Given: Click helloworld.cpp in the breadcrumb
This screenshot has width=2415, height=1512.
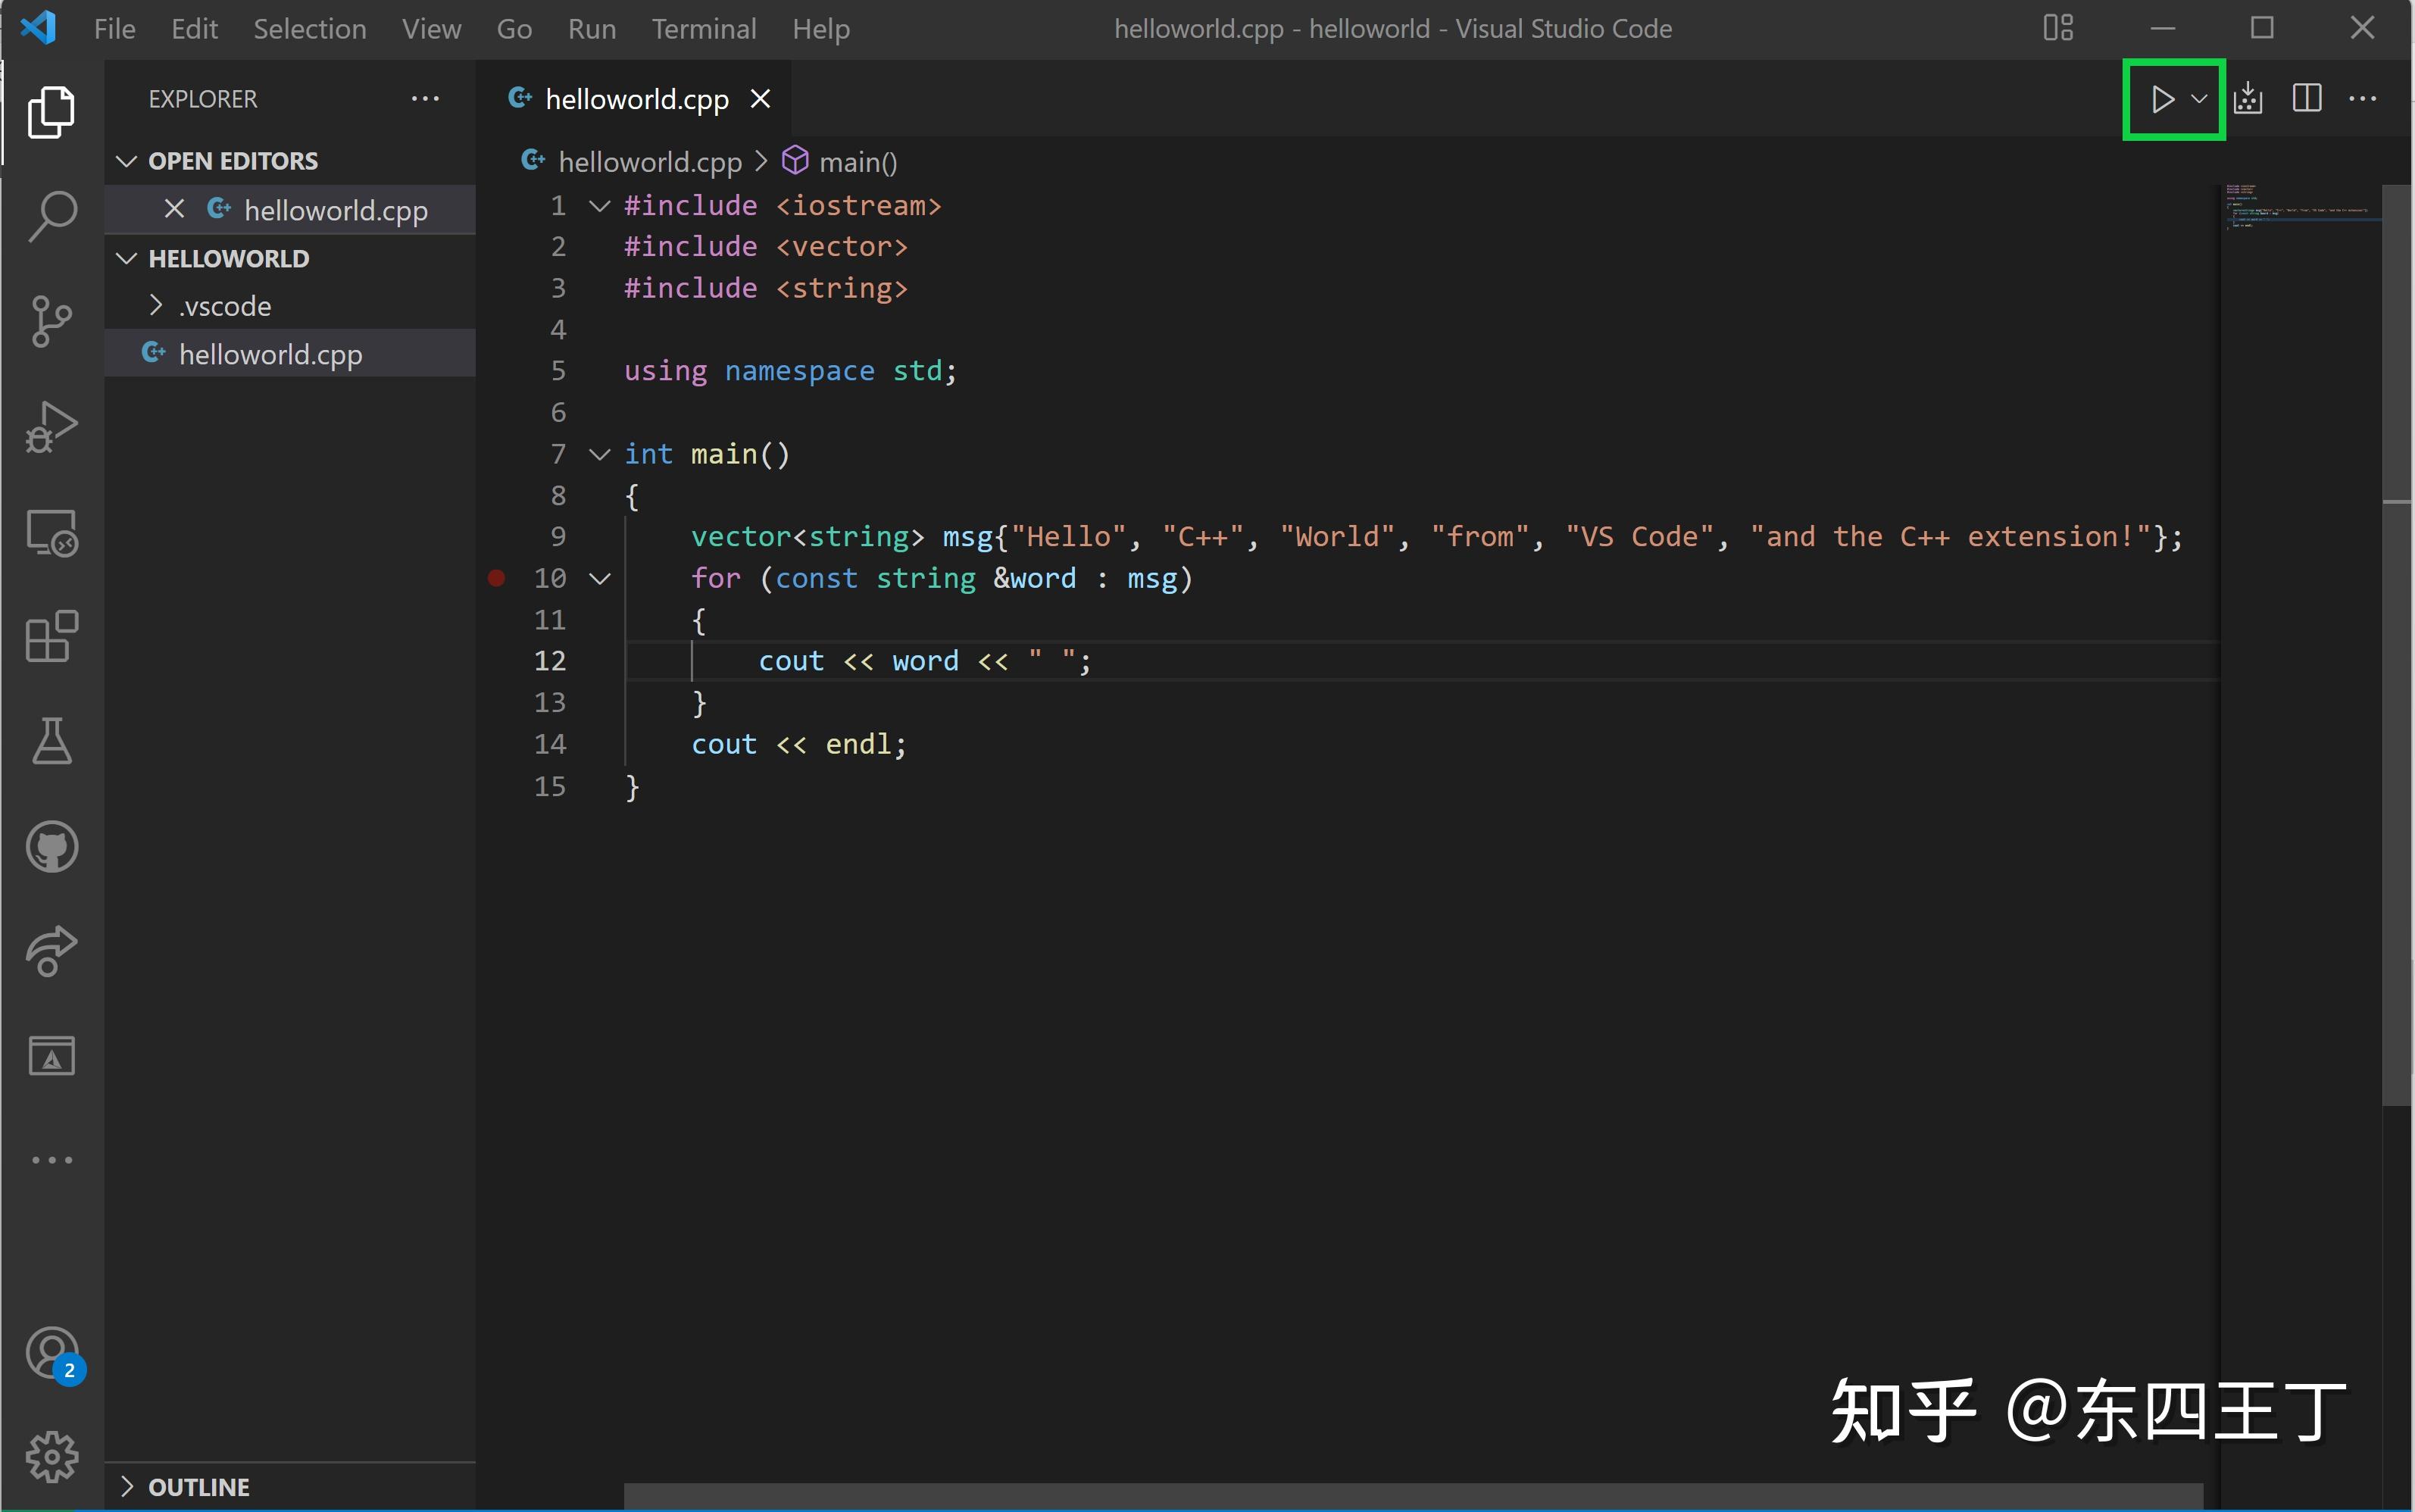Looking at the screenshot, I should point(650,161).
